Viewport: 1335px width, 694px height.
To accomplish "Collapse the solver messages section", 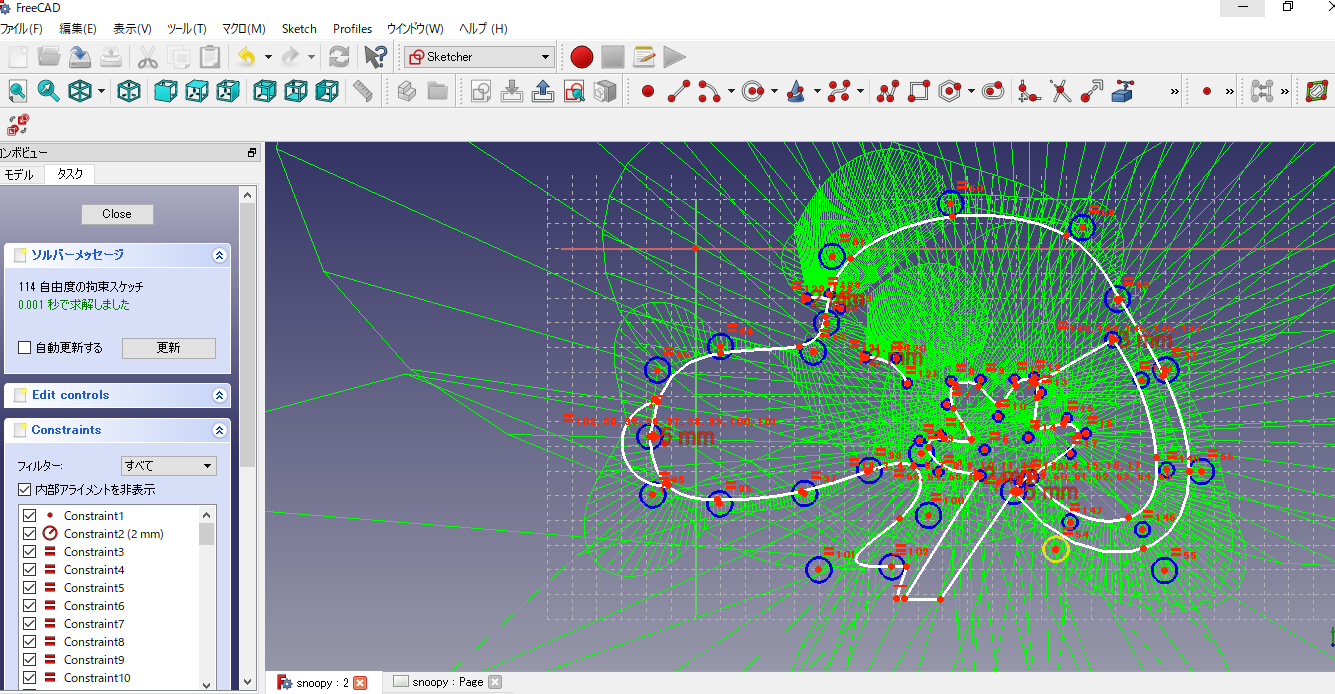I will [x=220, y=256].
